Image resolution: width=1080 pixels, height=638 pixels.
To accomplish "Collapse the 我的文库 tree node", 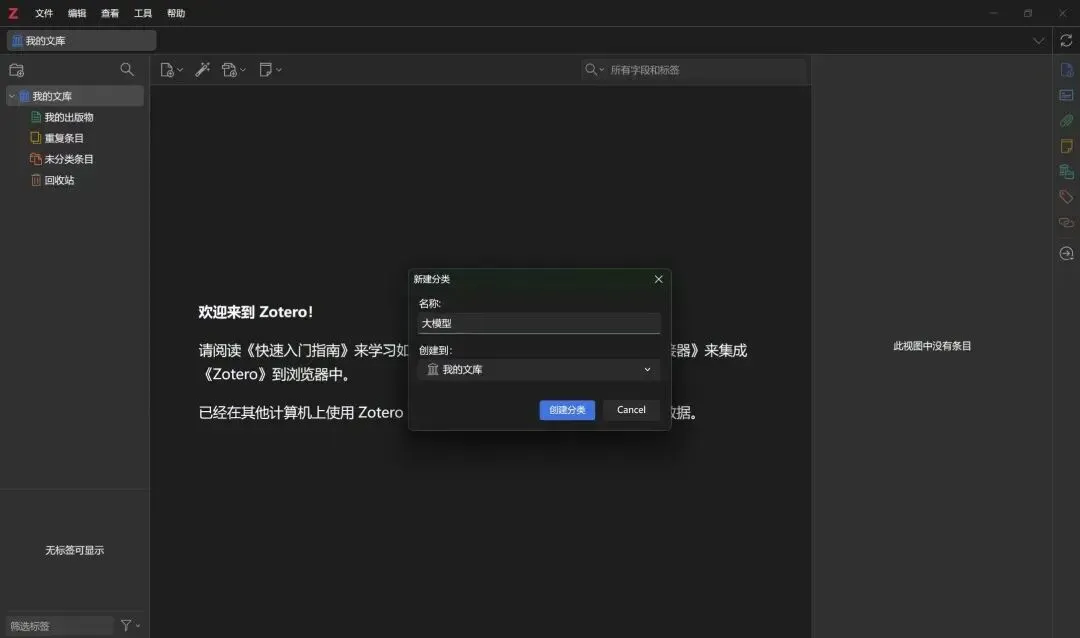I will 12,96.
